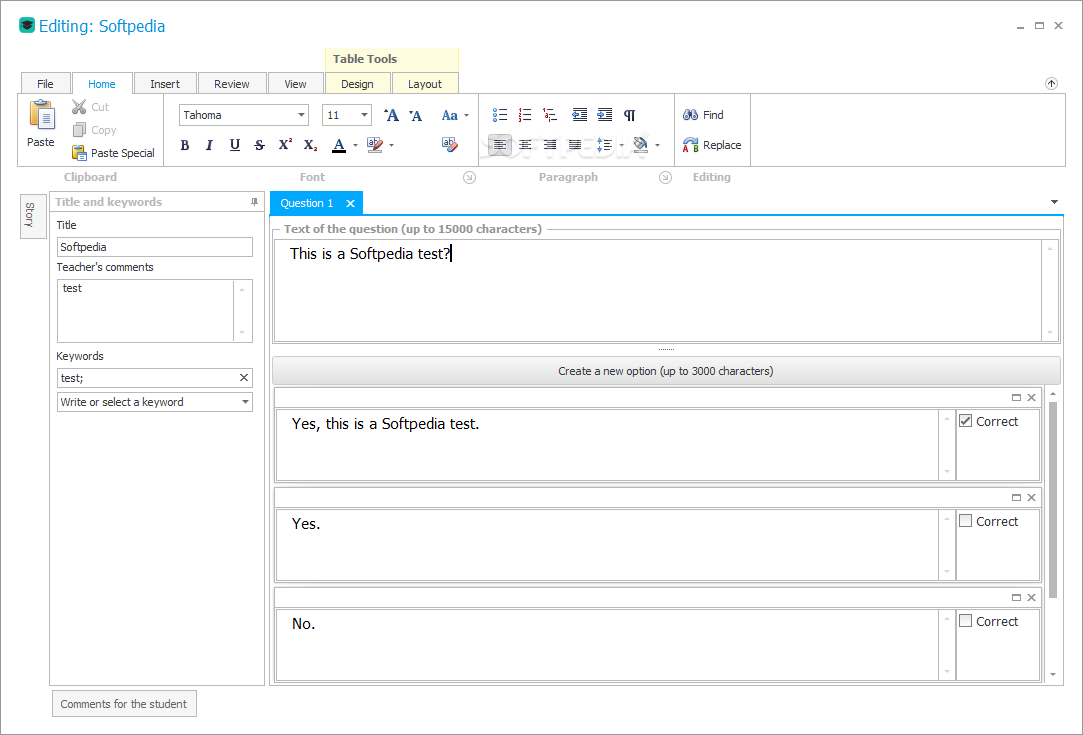This screenshot has width=1083, height=735.
Task: Click Create a new option button
Action: 666,371
